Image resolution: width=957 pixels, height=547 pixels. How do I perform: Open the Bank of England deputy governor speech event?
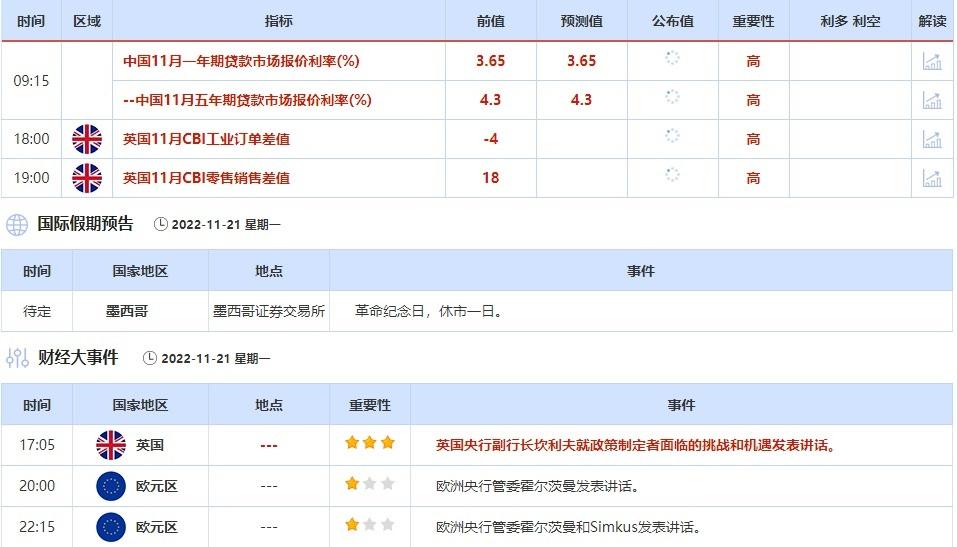pyautogui.click(x=635, y=445)
